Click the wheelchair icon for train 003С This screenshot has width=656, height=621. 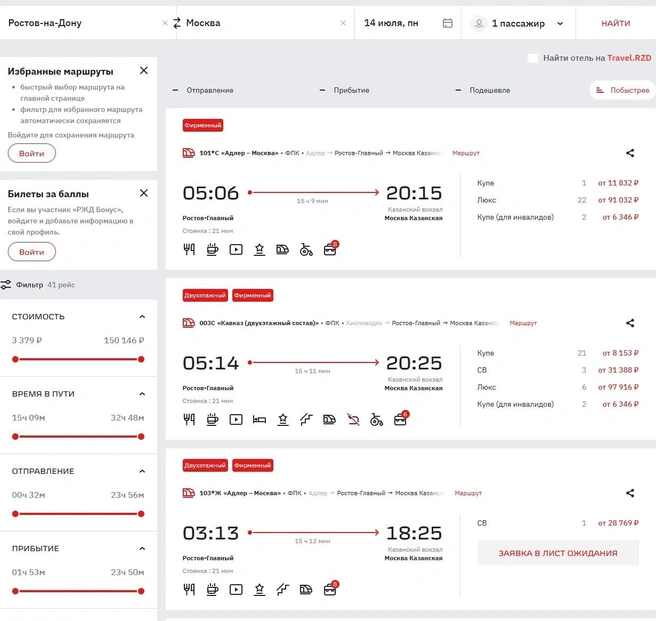(x=377, y=420)
